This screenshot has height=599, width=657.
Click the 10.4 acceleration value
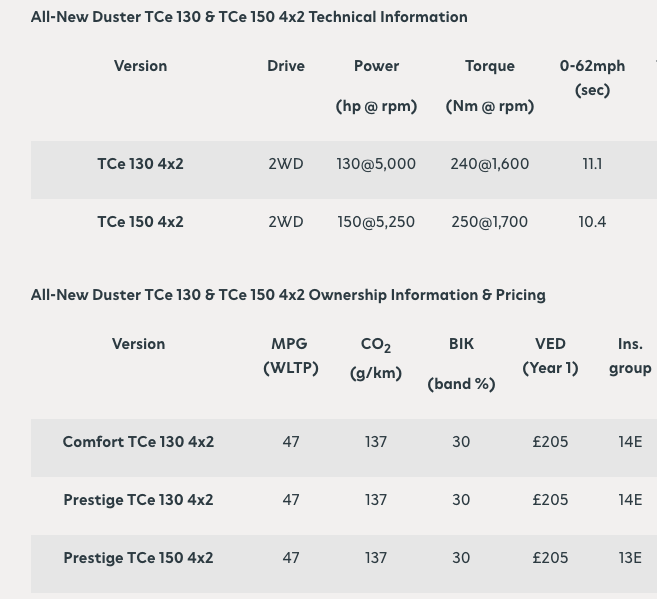(x=592, y=222)
